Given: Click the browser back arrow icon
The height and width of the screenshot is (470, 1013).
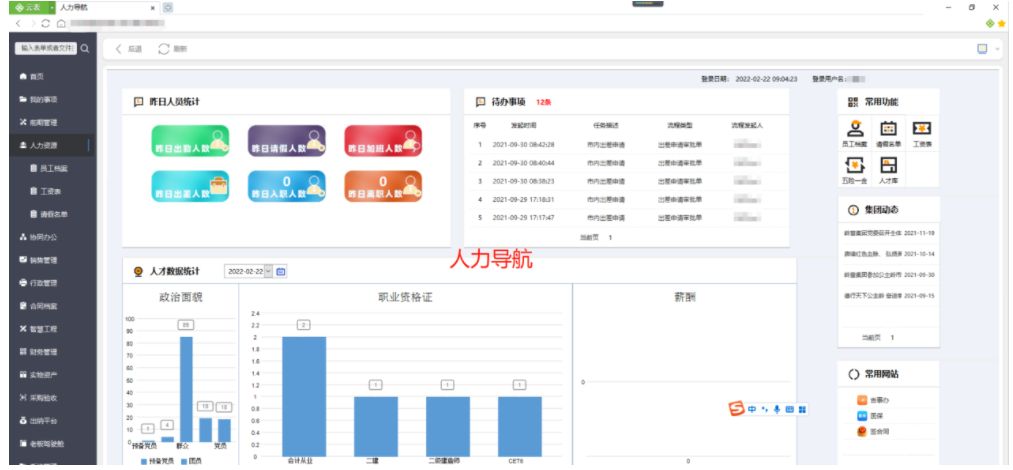Looking at the screenshot, I should (x=17, y=23).
